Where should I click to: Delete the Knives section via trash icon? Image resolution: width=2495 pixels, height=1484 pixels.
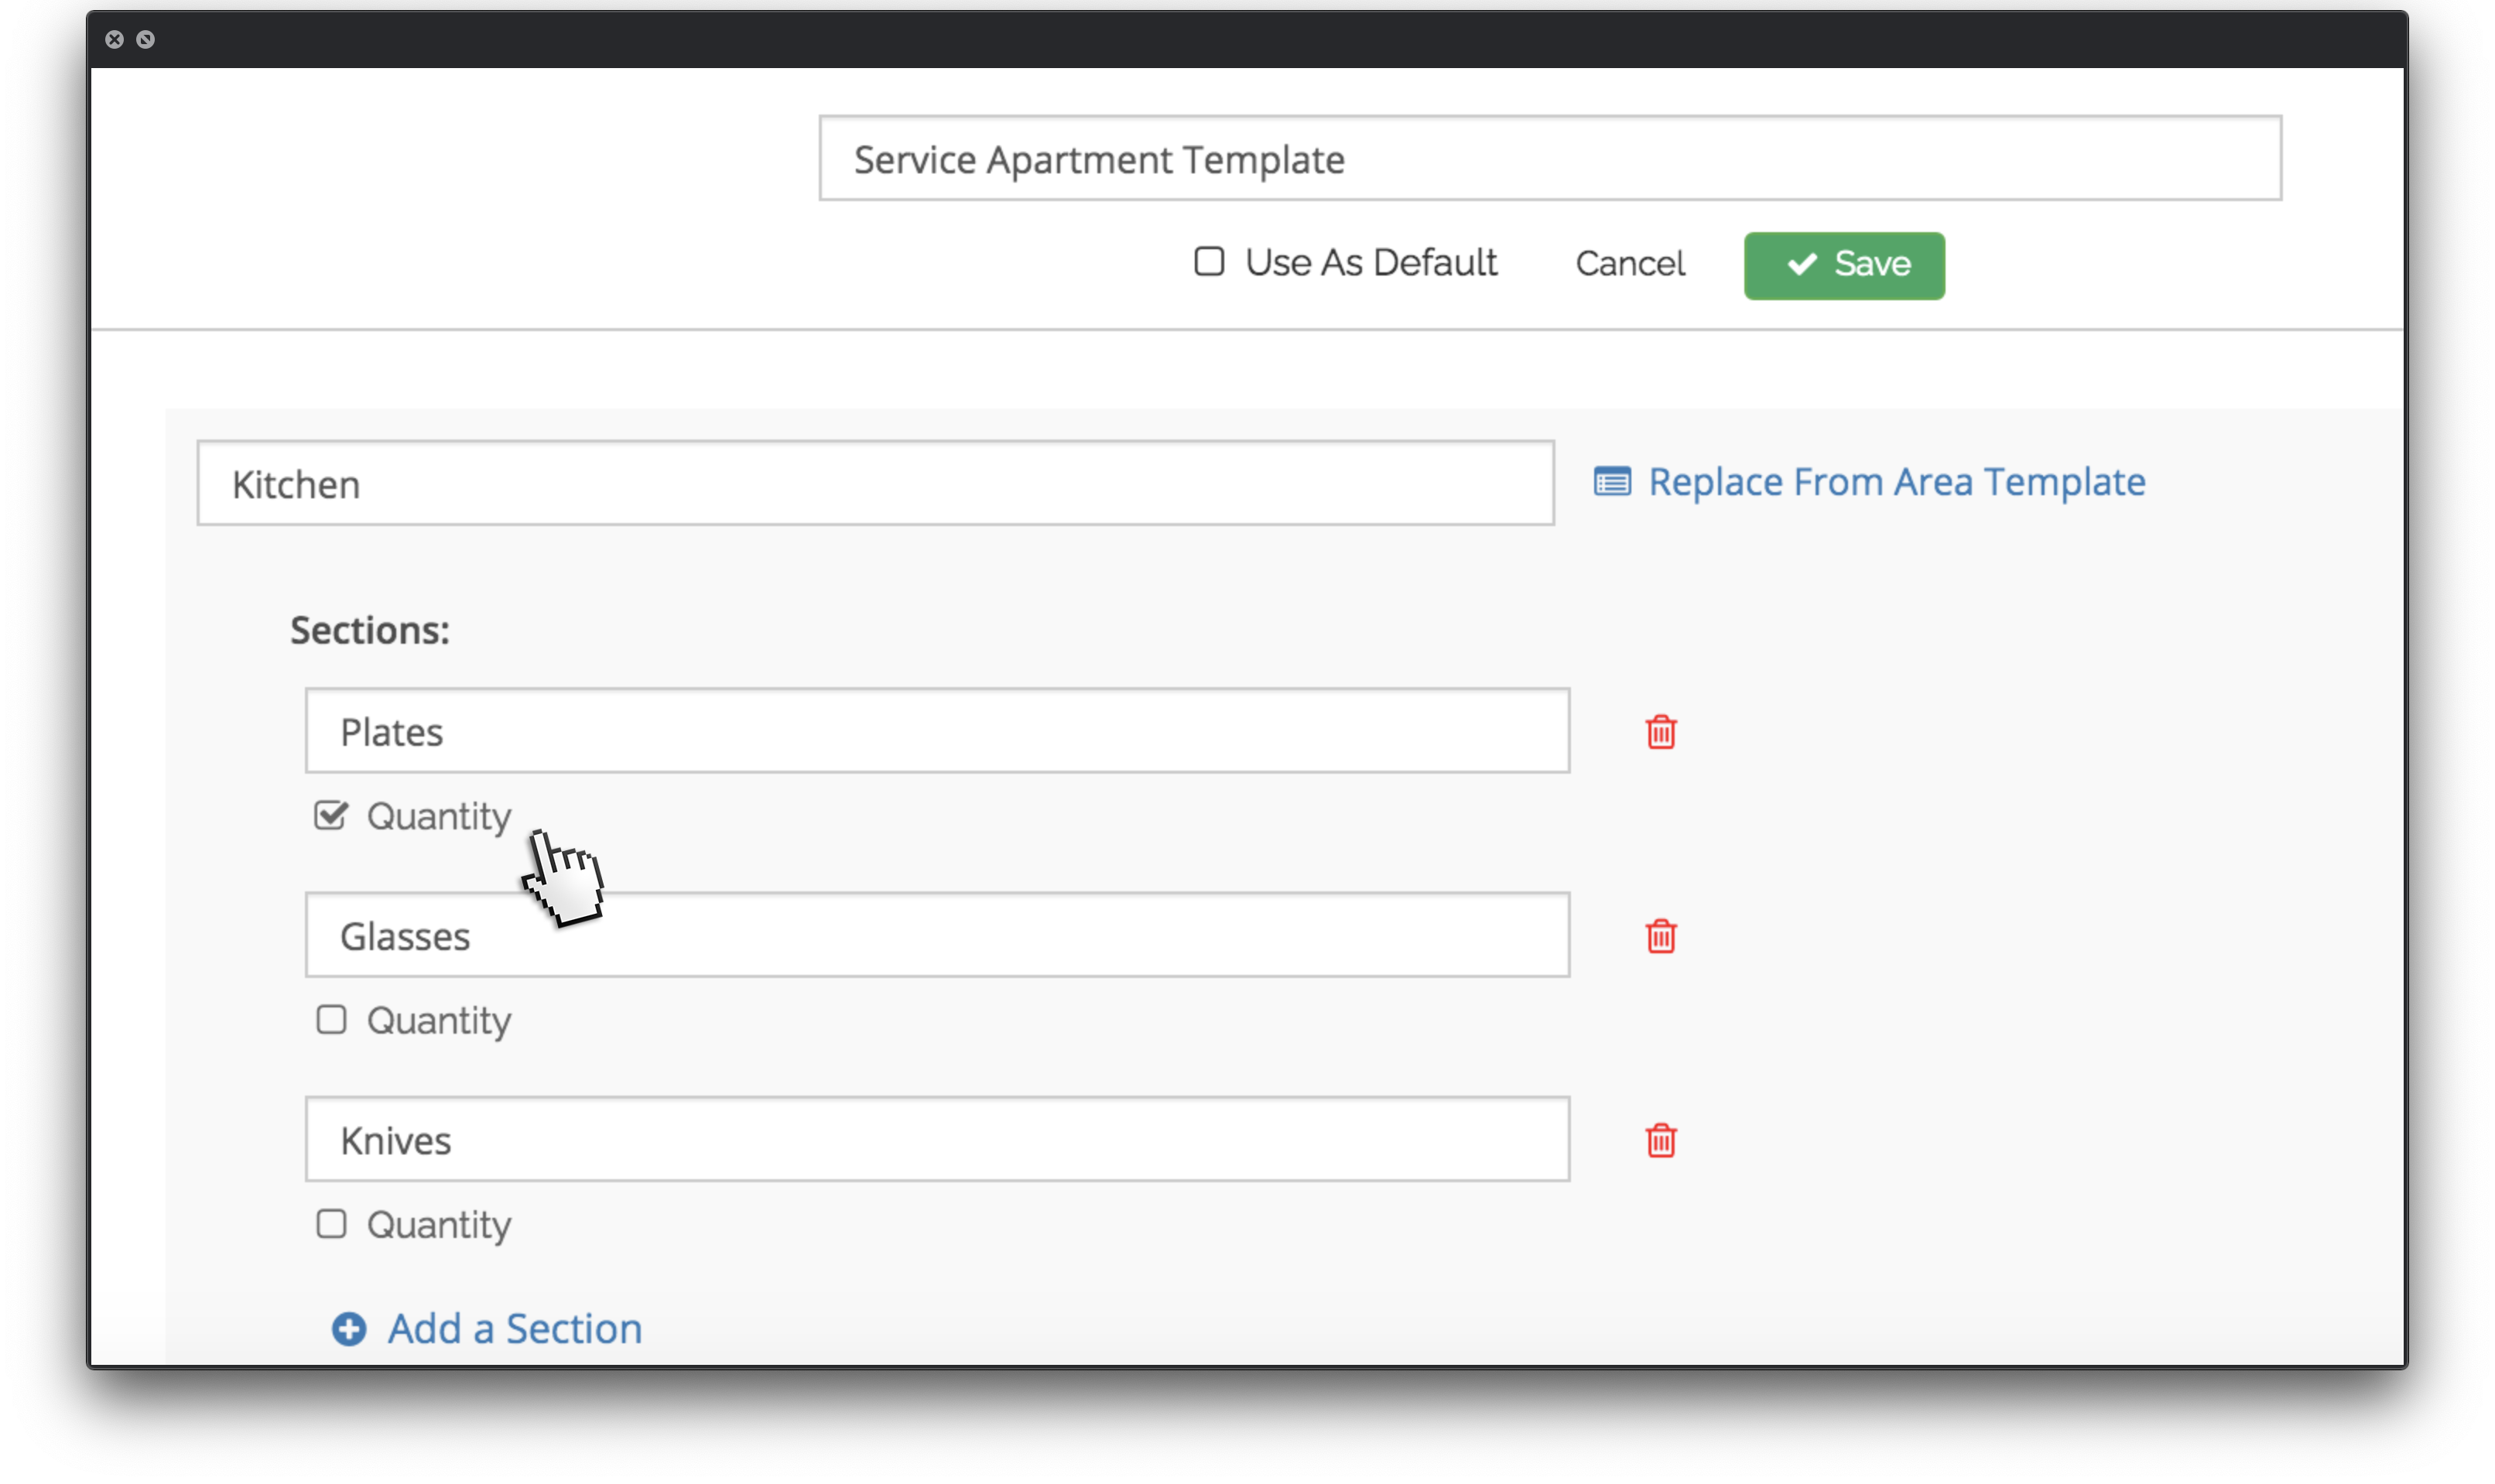[1661, 1140]
